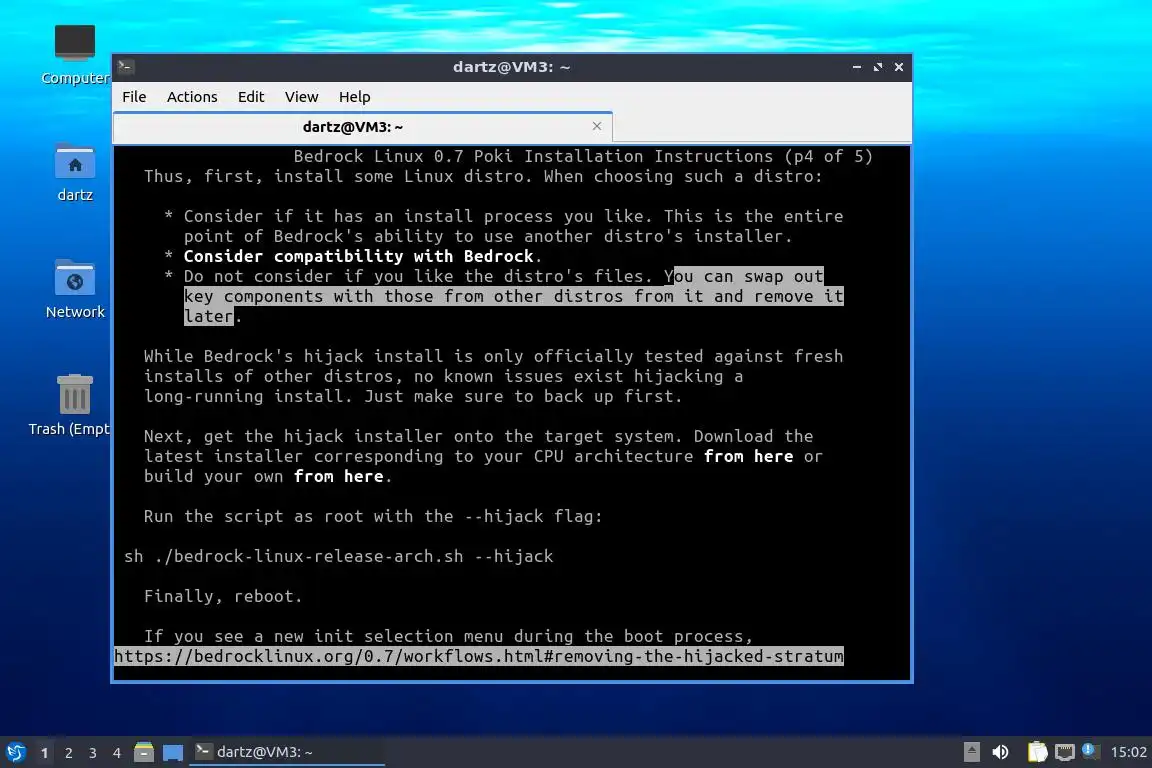Click the network connection tray icon
The width and height of the screenshot is (1152, 768).
(1064, 752)
